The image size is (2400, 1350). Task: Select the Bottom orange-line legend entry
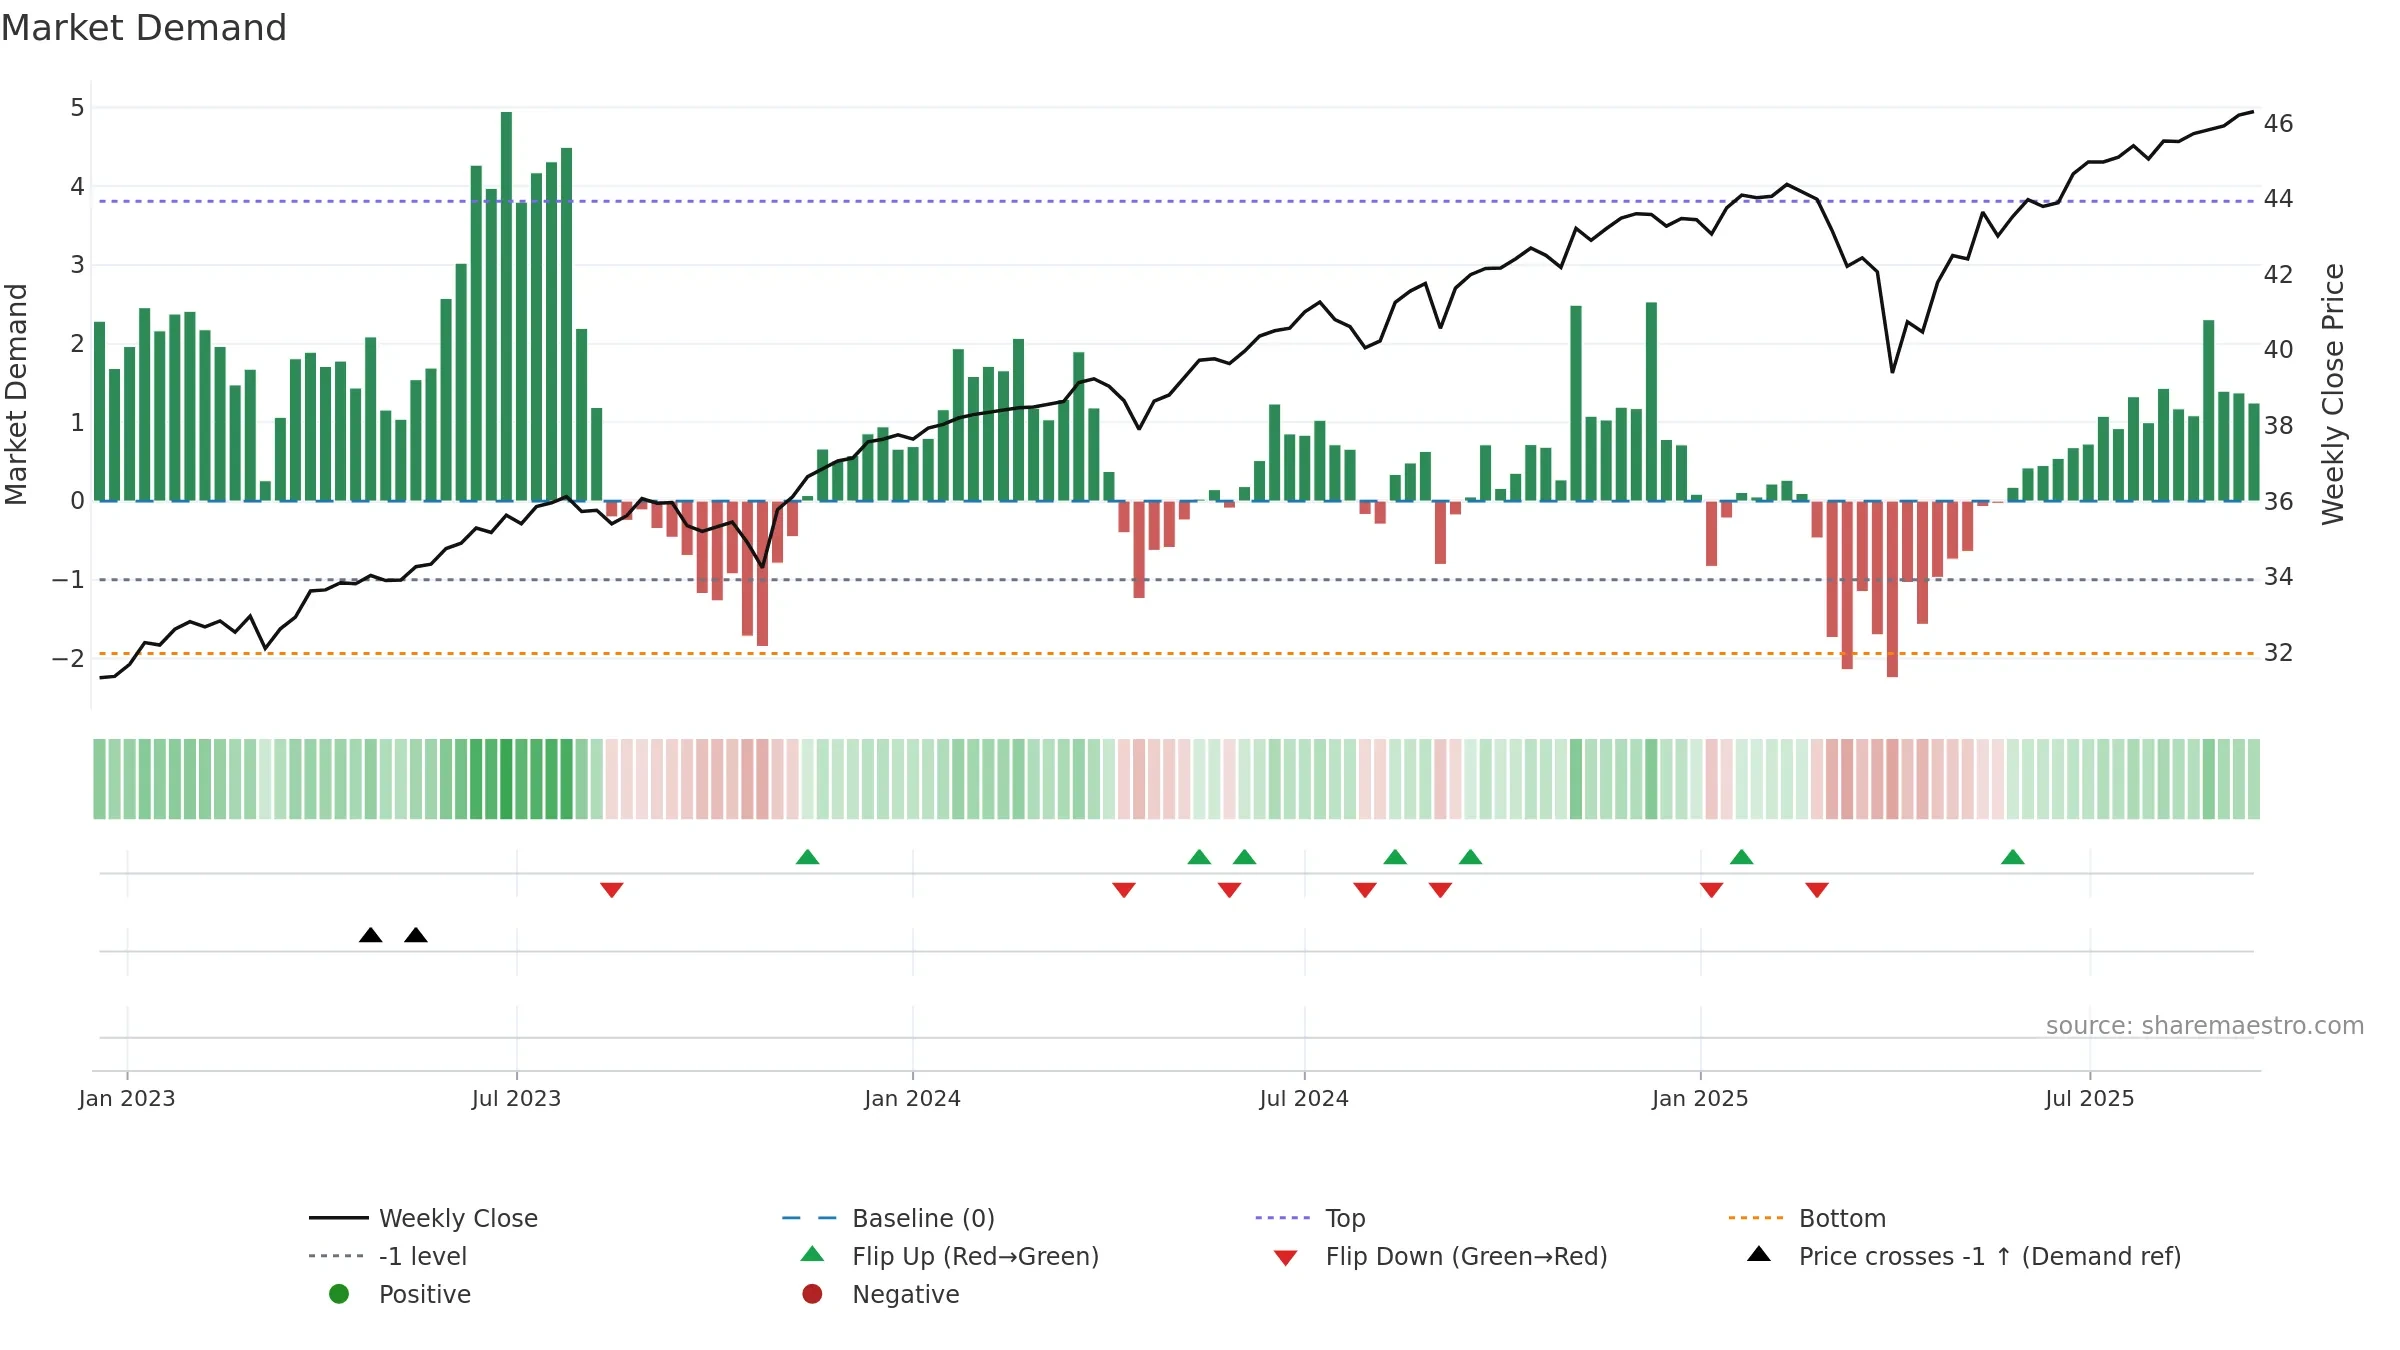pyautogui.click(x=1806, y=1218)
